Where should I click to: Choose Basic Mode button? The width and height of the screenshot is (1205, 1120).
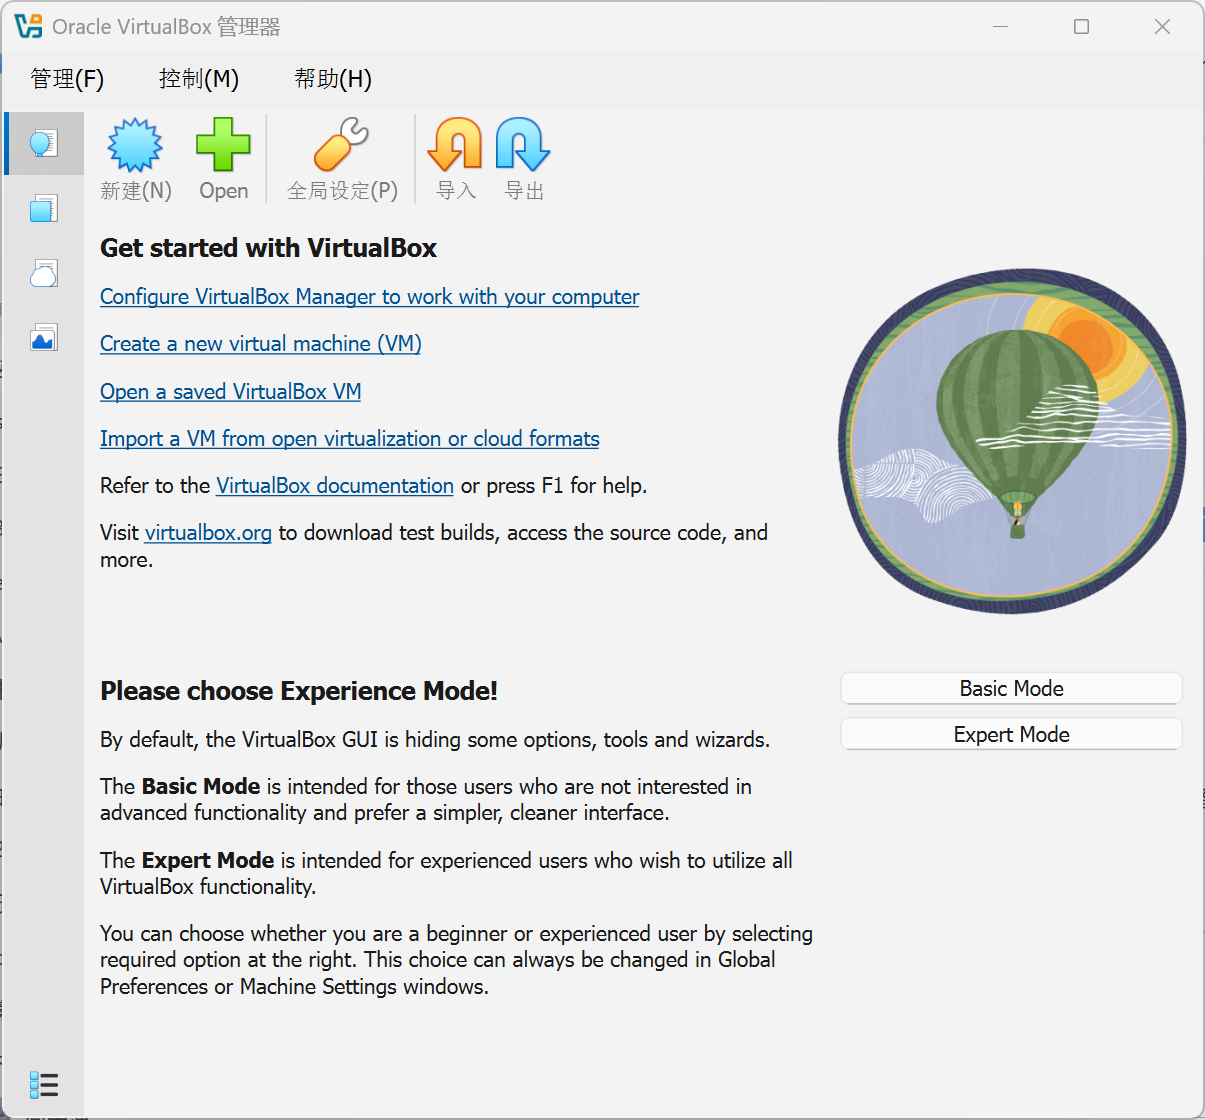(1011, 689)
